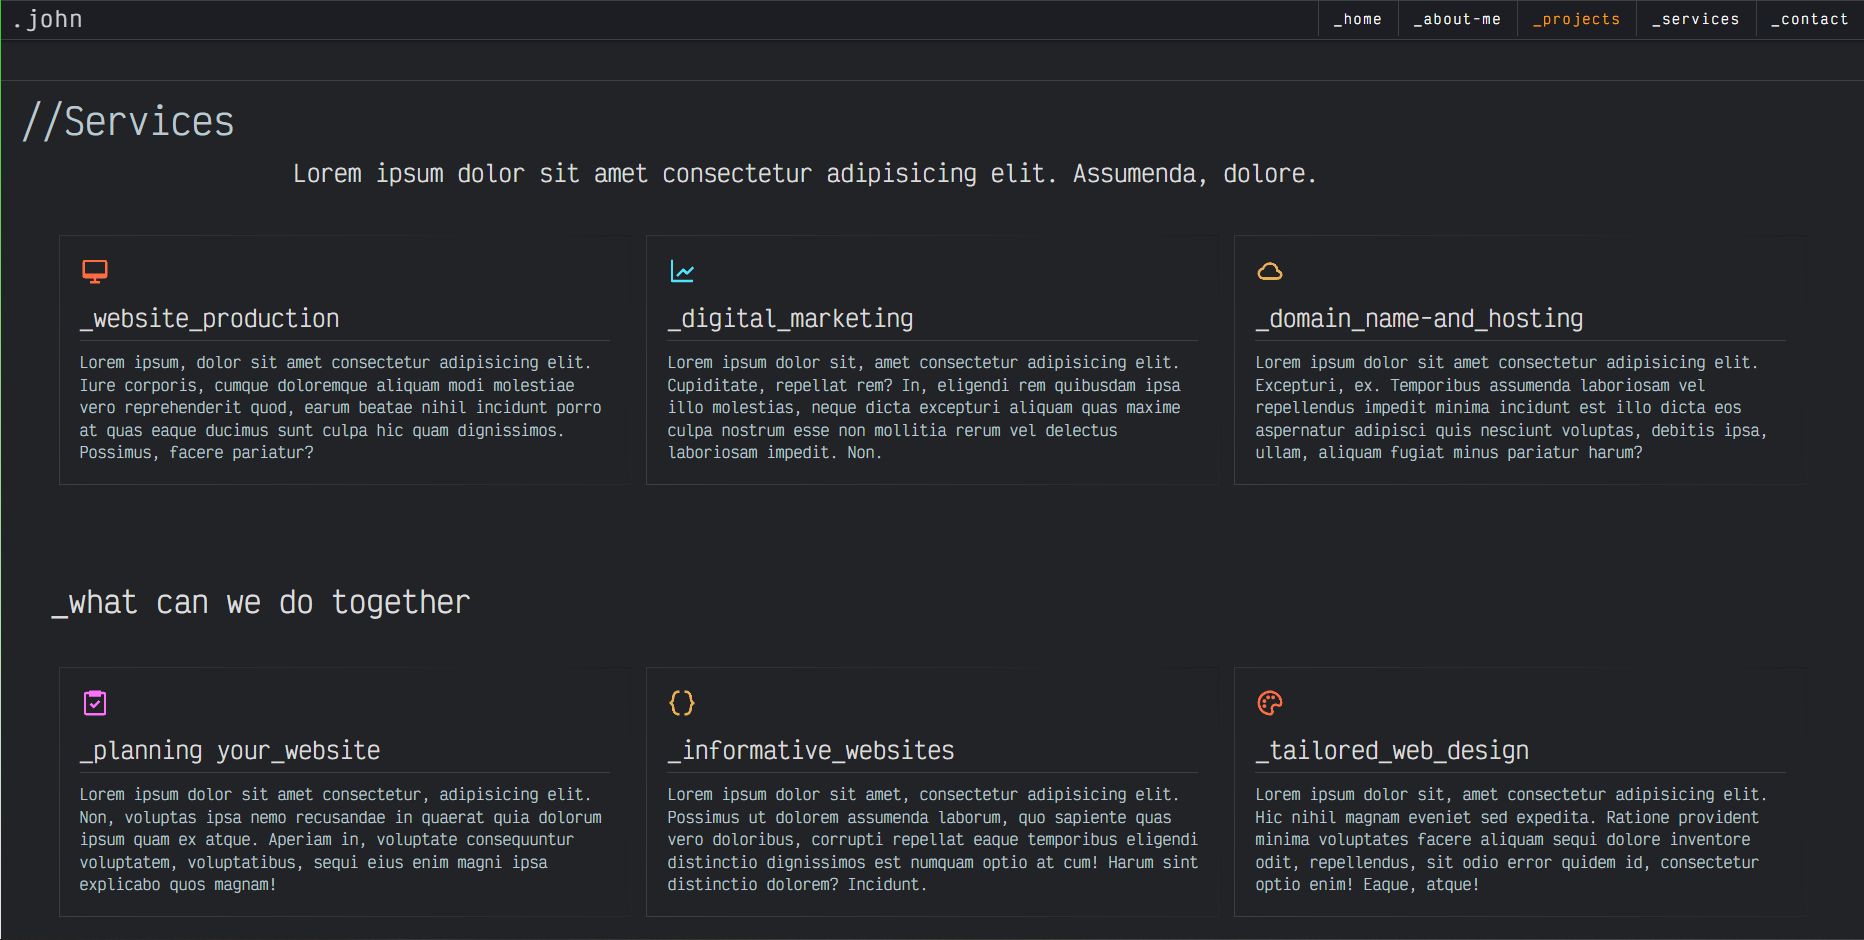Click the //Services page heading

tap(128, 122)
